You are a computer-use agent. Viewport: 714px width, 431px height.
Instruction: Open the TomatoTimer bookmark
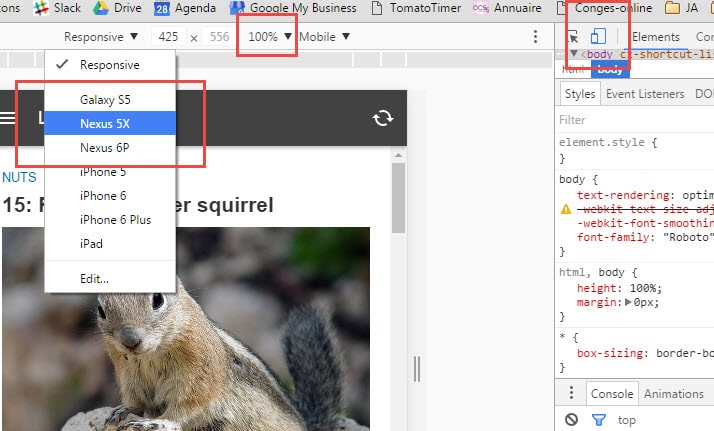(x=416, y=8)
